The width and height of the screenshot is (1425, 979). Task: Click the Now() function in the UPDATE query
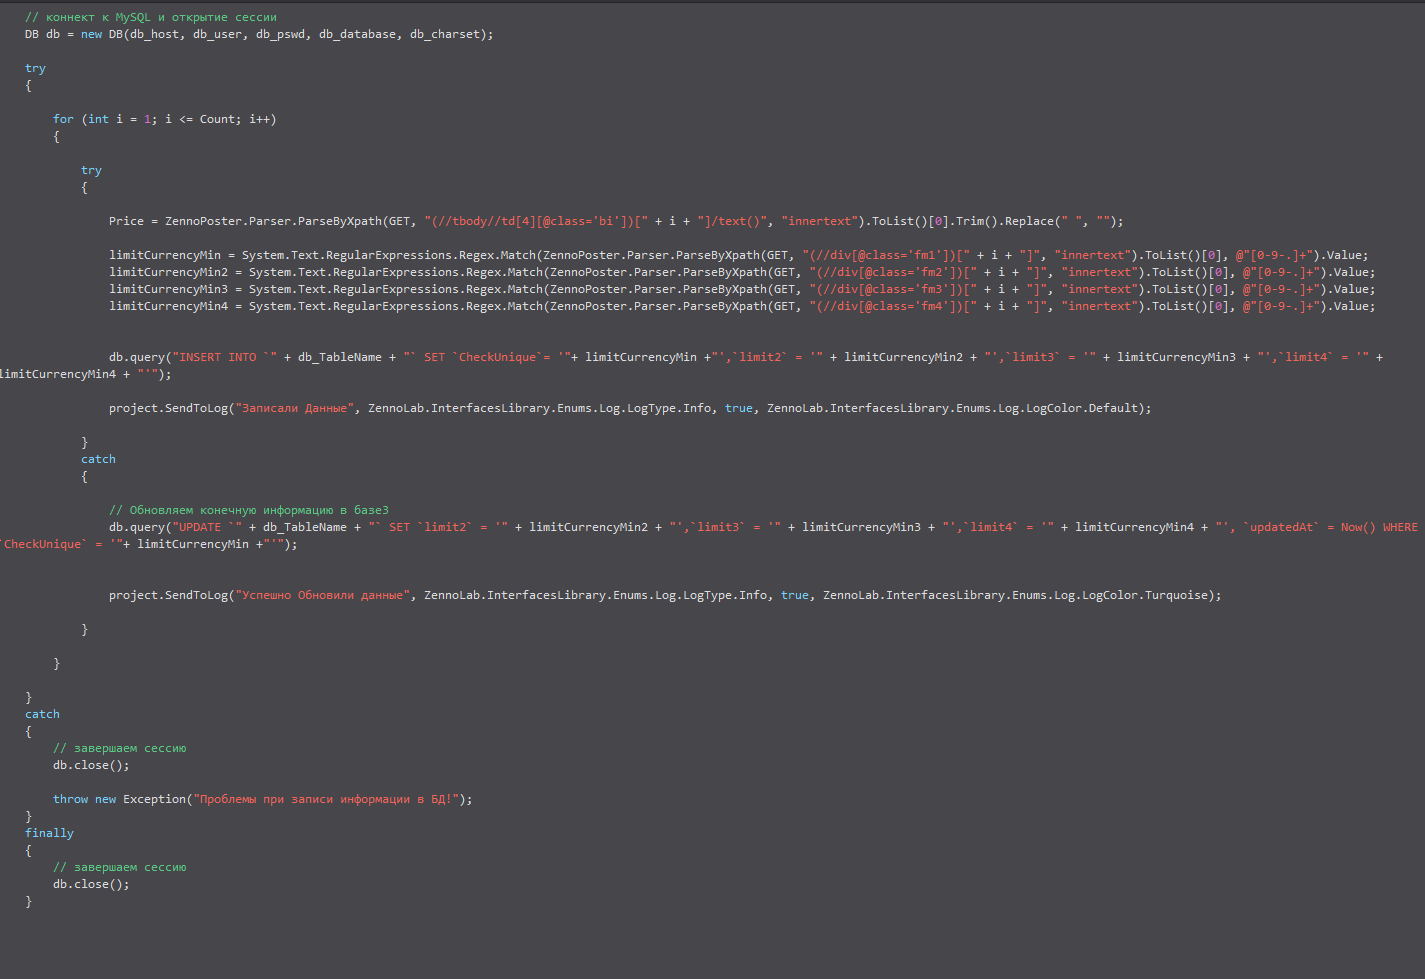coord(1358,527)
